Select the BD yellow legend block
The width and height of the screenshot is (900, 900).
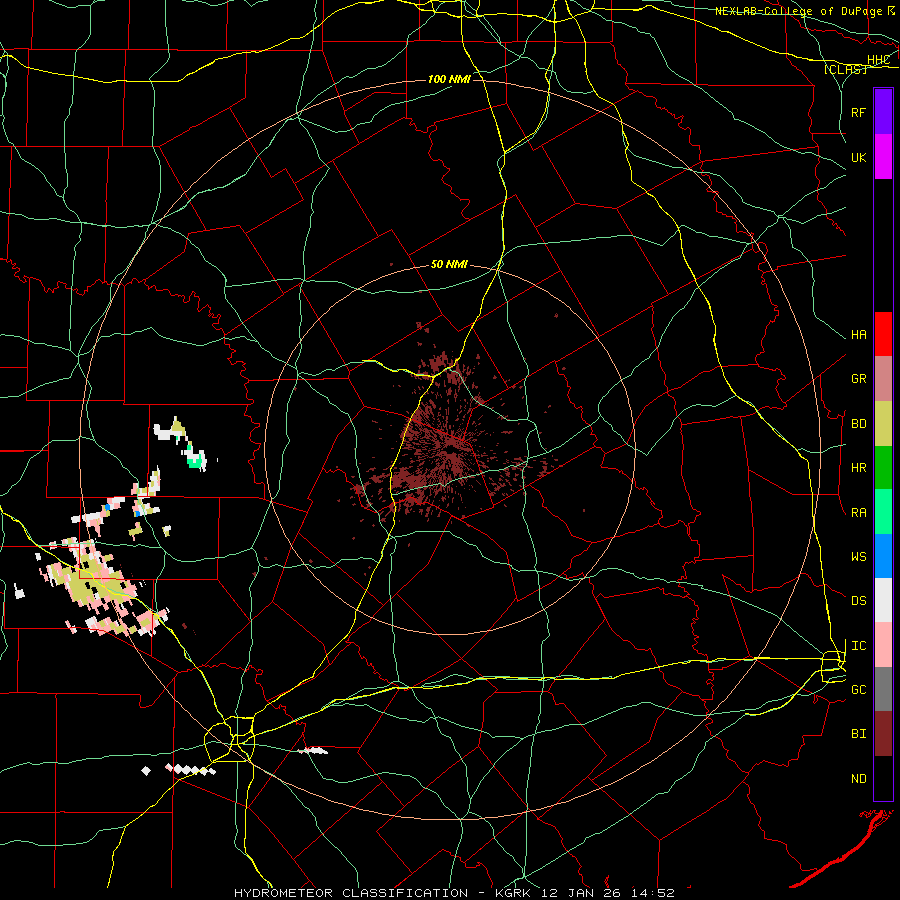coord(883,424)
